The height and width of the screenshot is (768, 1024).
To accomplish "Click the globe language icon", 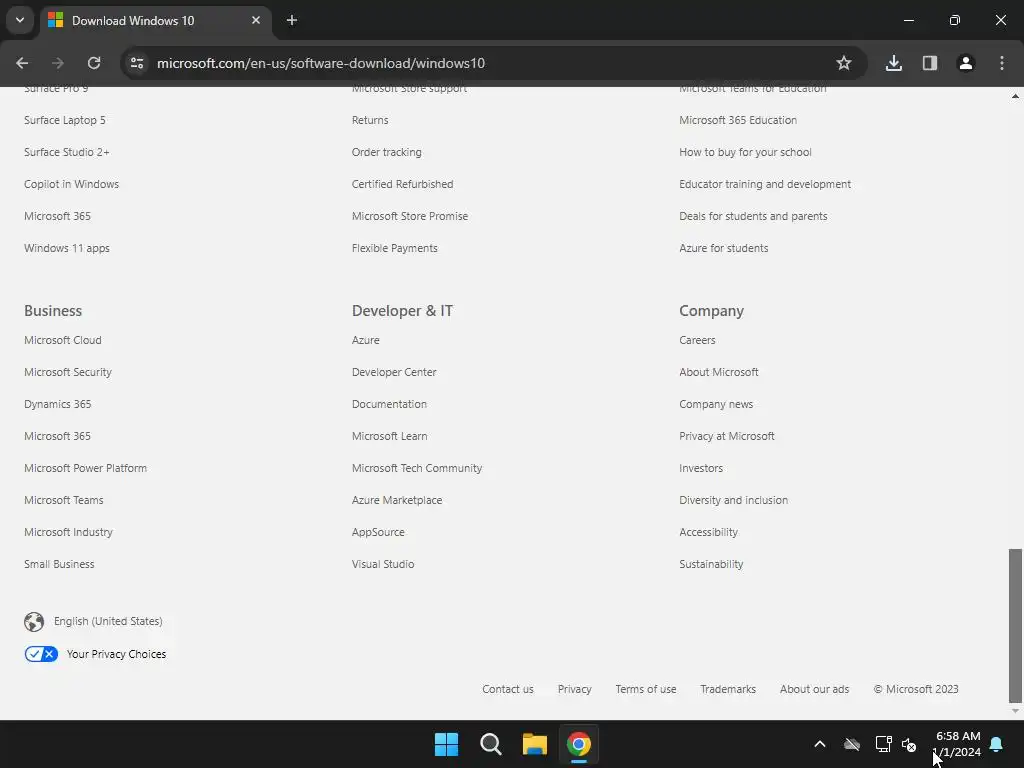I will (34, 622).
